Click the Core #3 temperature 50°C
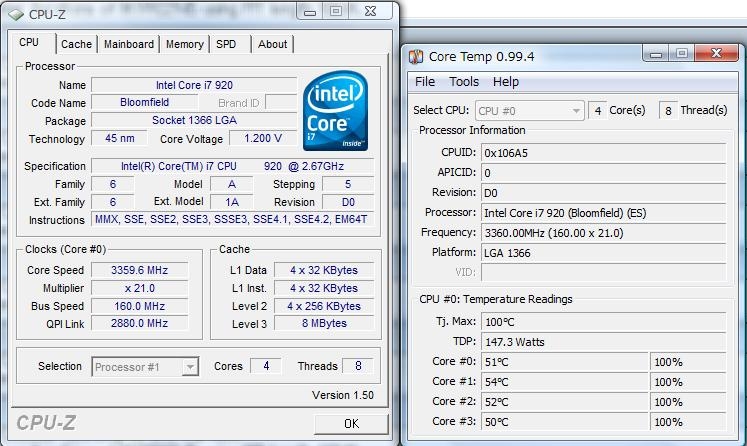 [x=565, y=422]
